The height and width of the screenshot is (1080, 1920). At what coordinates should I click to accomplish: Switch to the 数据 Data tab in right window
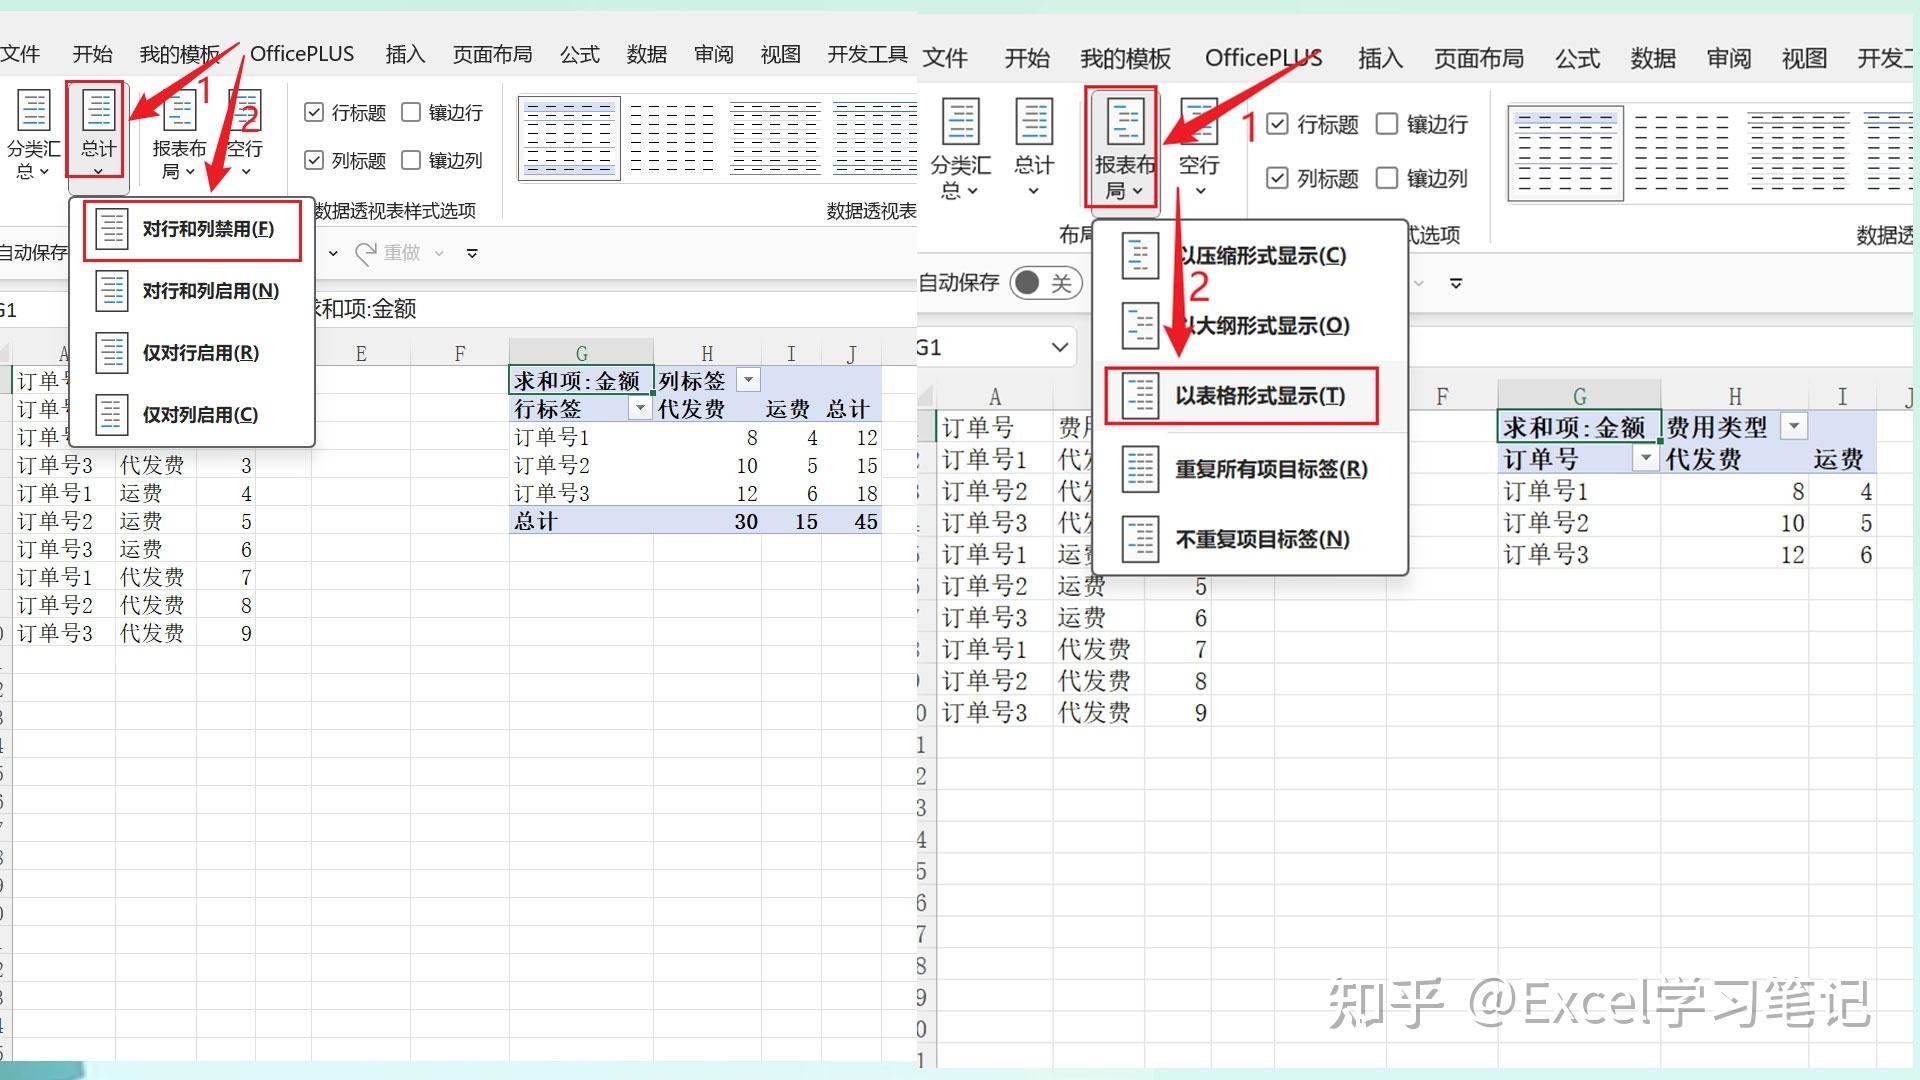click(1653, 58)
